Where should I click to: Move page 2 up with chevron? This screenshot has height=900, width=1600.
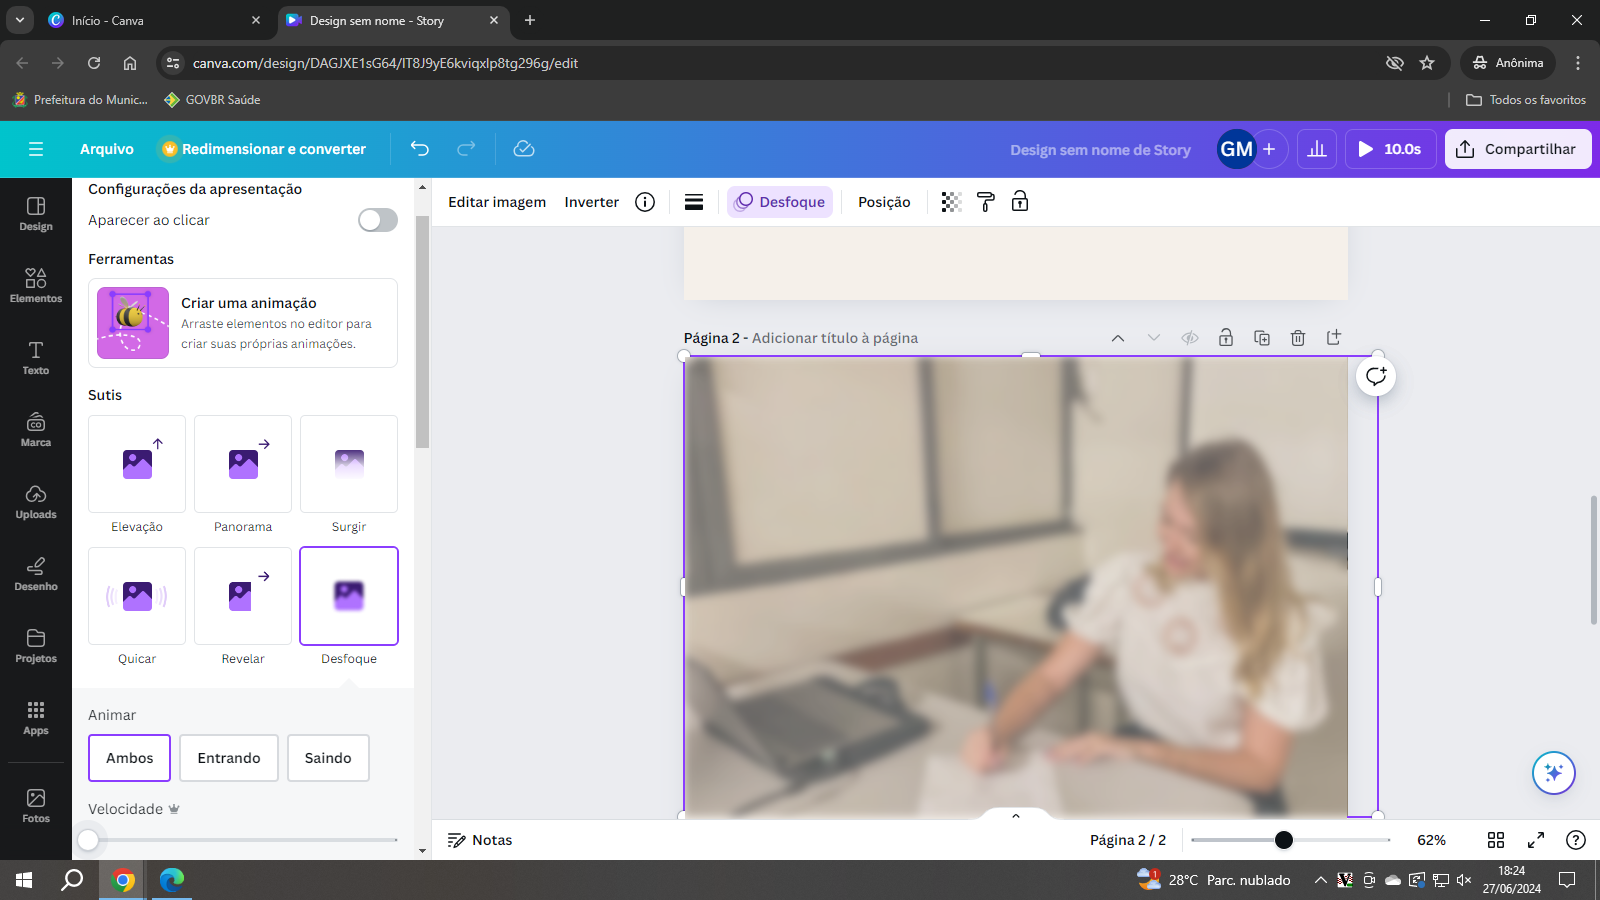pyautogui.click(x=1118, y=338)
